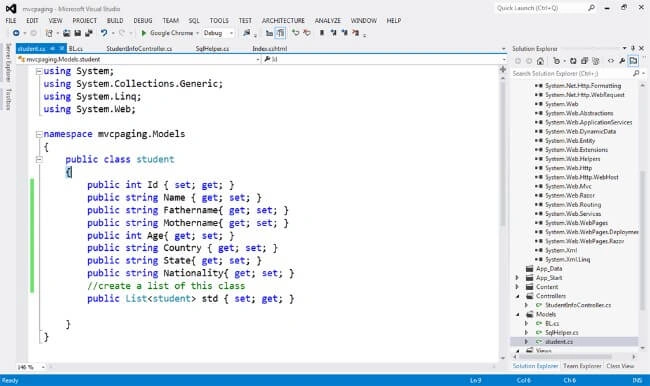Collapse the student class outlining region

[39, 159]
